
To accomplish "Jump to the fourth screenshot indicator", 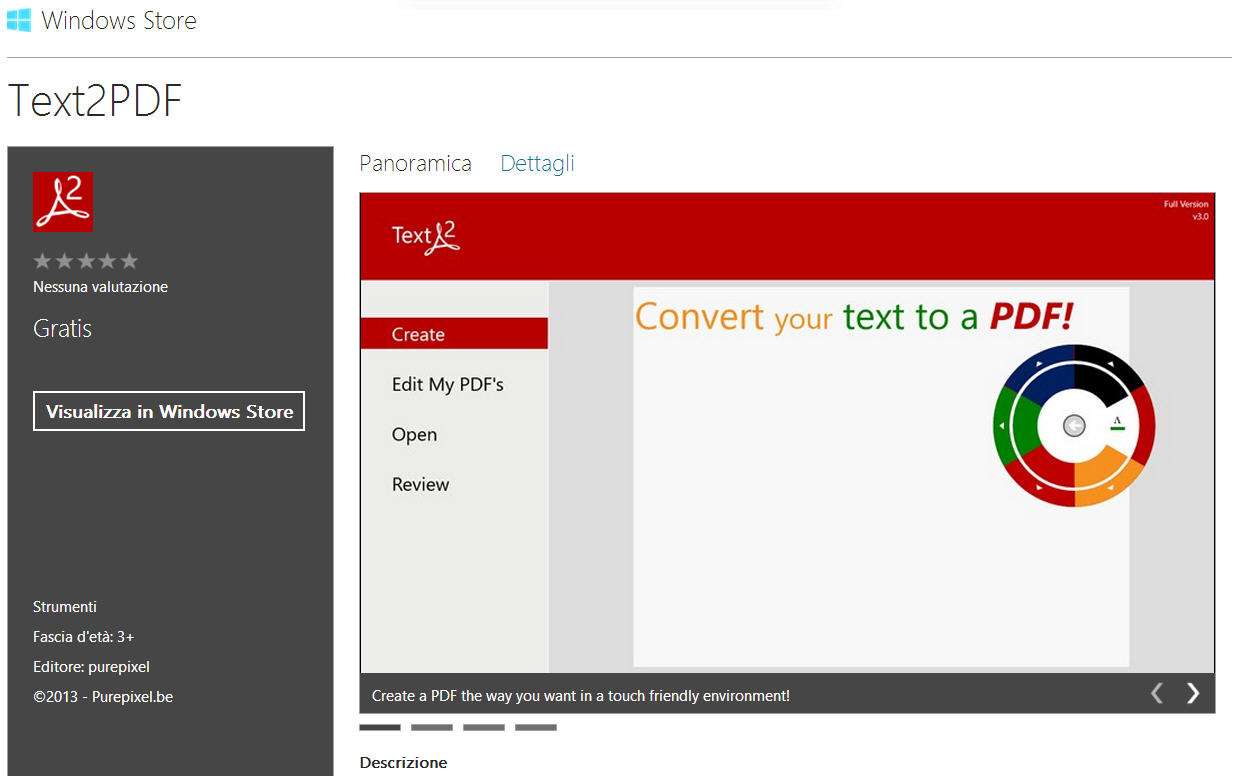I will [536, 728].
